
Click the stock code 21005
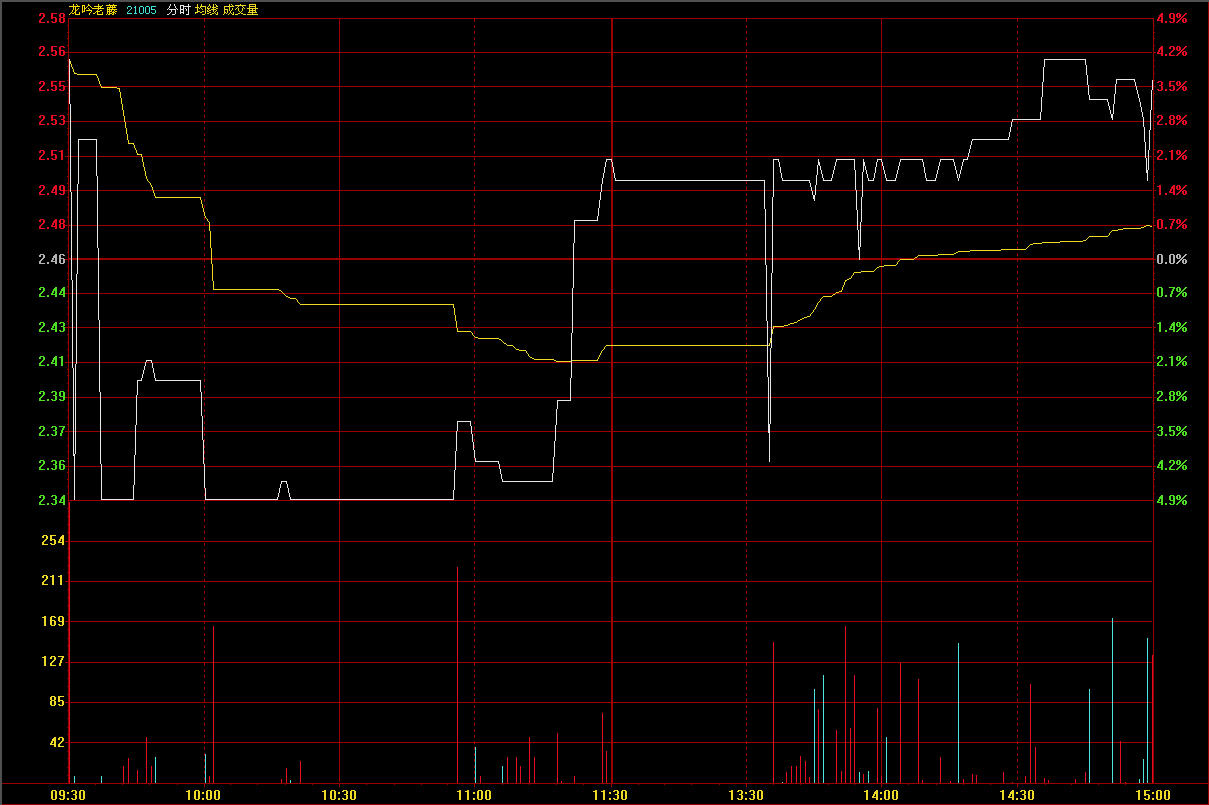click(141, 9)
